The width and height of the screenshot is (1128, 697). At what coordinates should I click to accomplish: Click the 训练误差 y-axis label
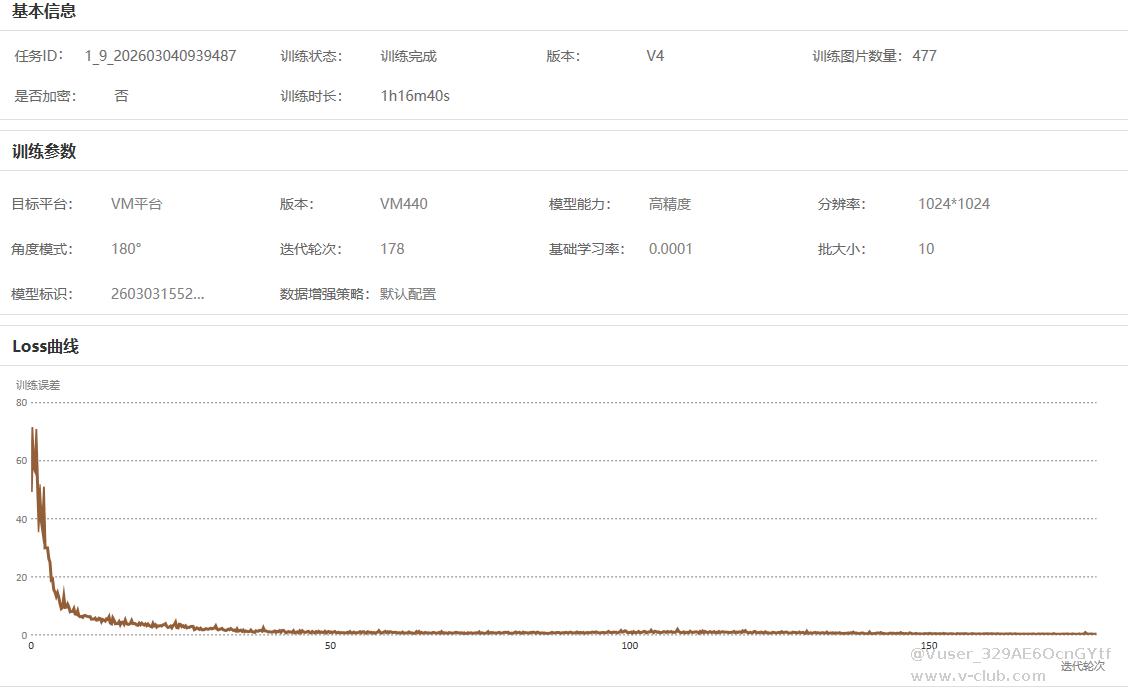[38, 385]
